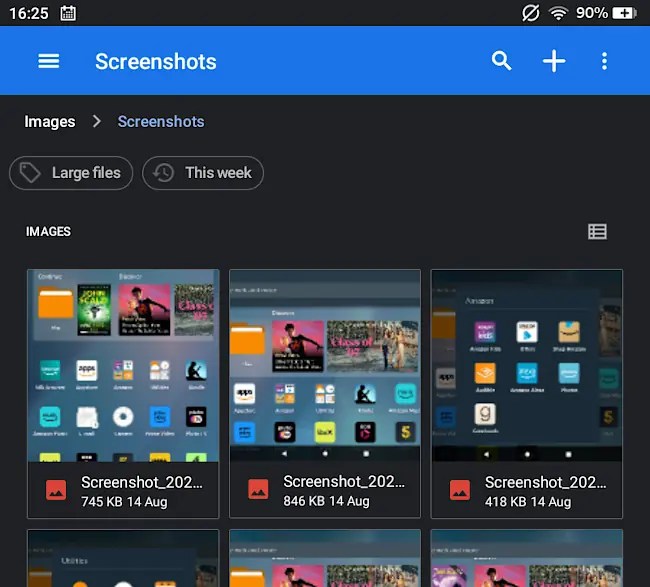Tap the Wi-Fi status icon
Screen dimensions: 650x587
click(558, 13)
